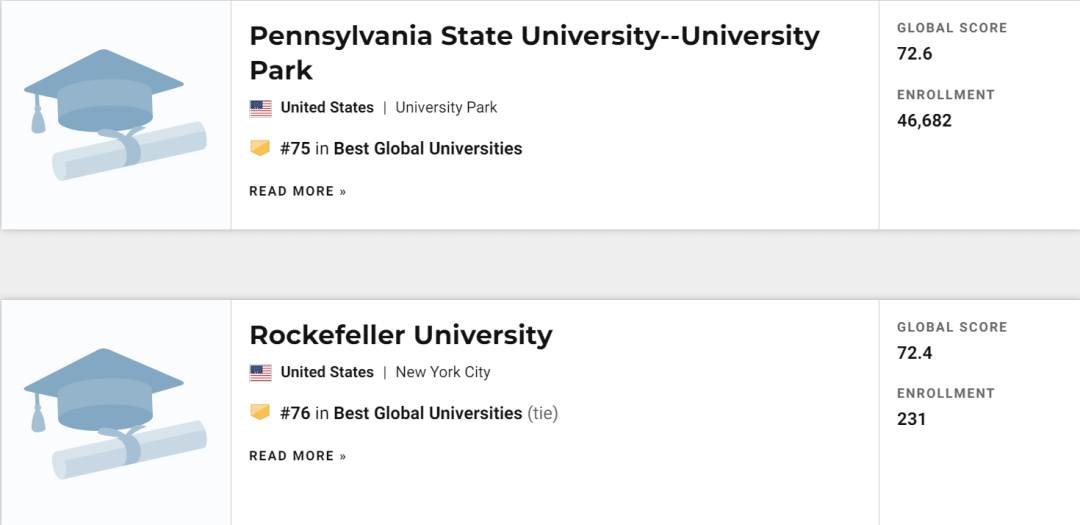Click the Rockefeller University graduation cap icon
This screenshot has width=1080, height=525.
[x=103, y=392]
